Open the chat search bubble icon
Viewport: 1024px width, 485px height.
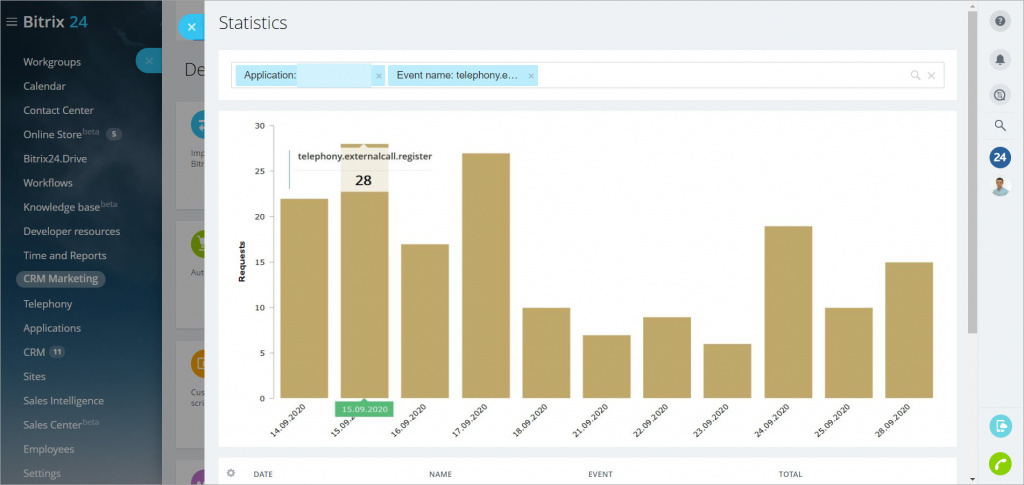1000,95
